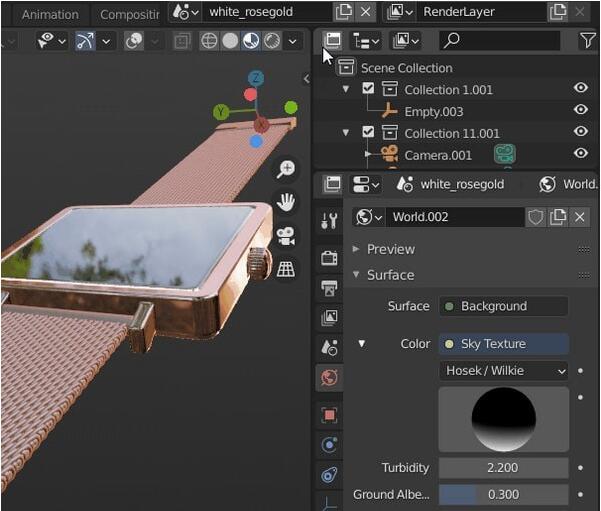
Task: Add a new view layer next to RenderLayer
Action: point(558,12)
